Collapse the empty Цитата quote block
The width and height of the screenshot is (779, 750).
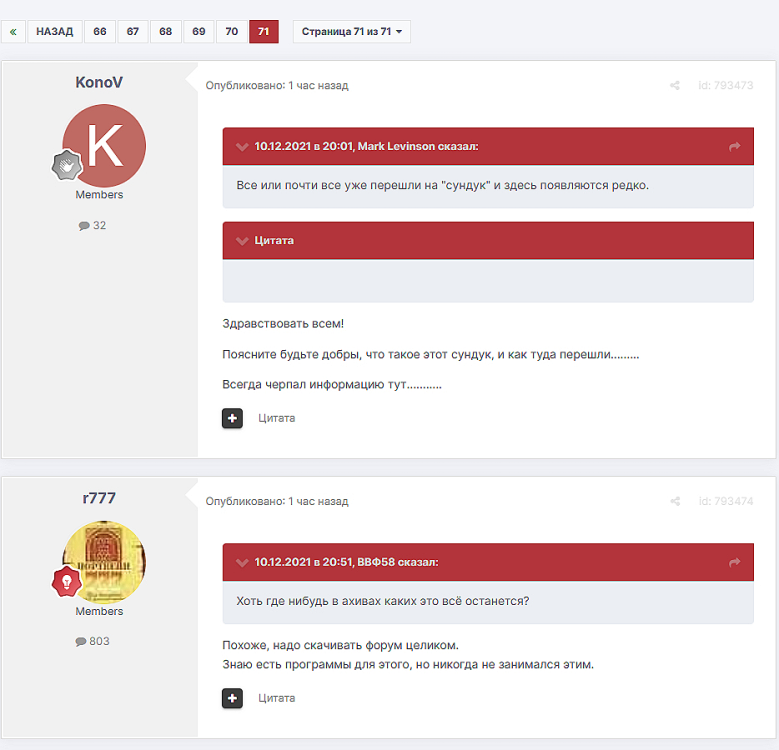click(x=241, y=241)
